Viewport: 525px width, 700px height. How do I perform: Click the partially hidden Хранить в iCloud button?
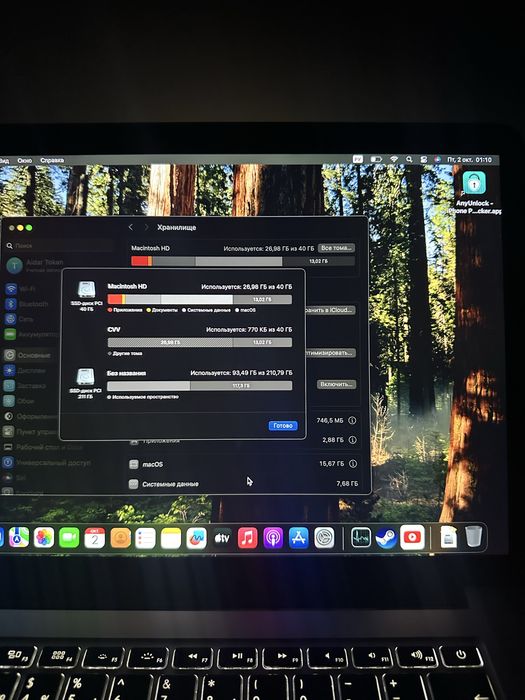(331, 310)
